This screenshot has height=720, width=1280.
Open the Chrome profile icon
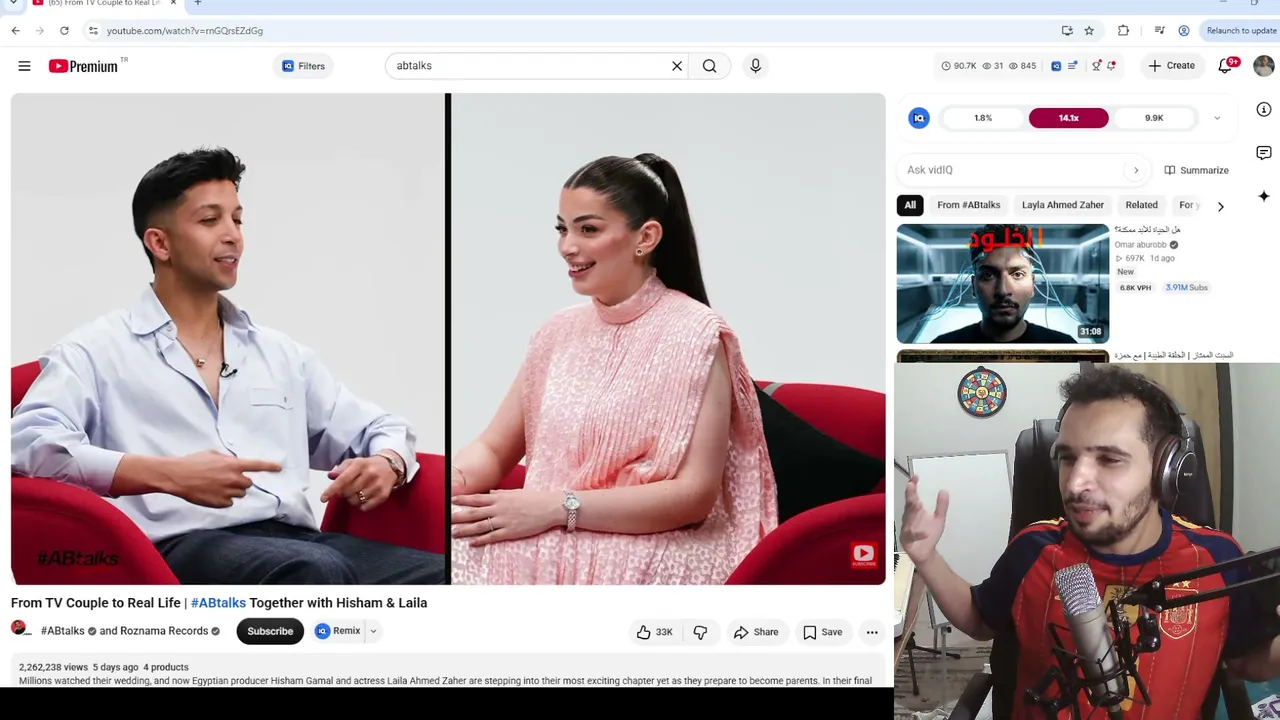(1184, 31)
